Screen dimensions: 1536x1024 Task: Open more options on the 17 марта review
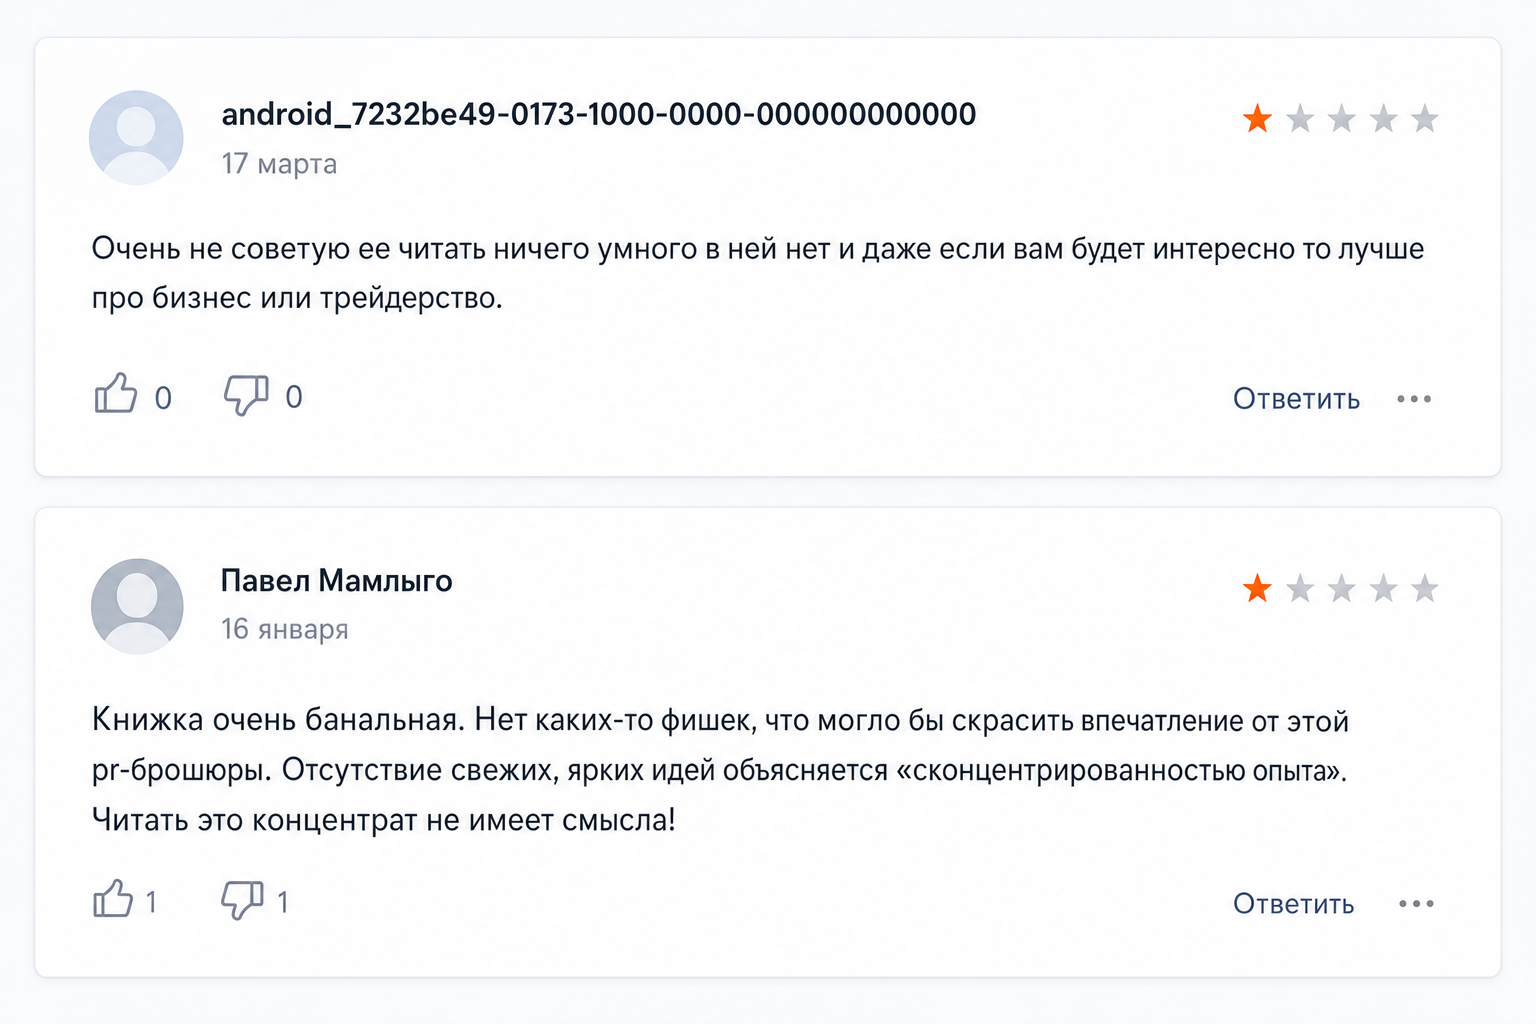coord(1414,399)
